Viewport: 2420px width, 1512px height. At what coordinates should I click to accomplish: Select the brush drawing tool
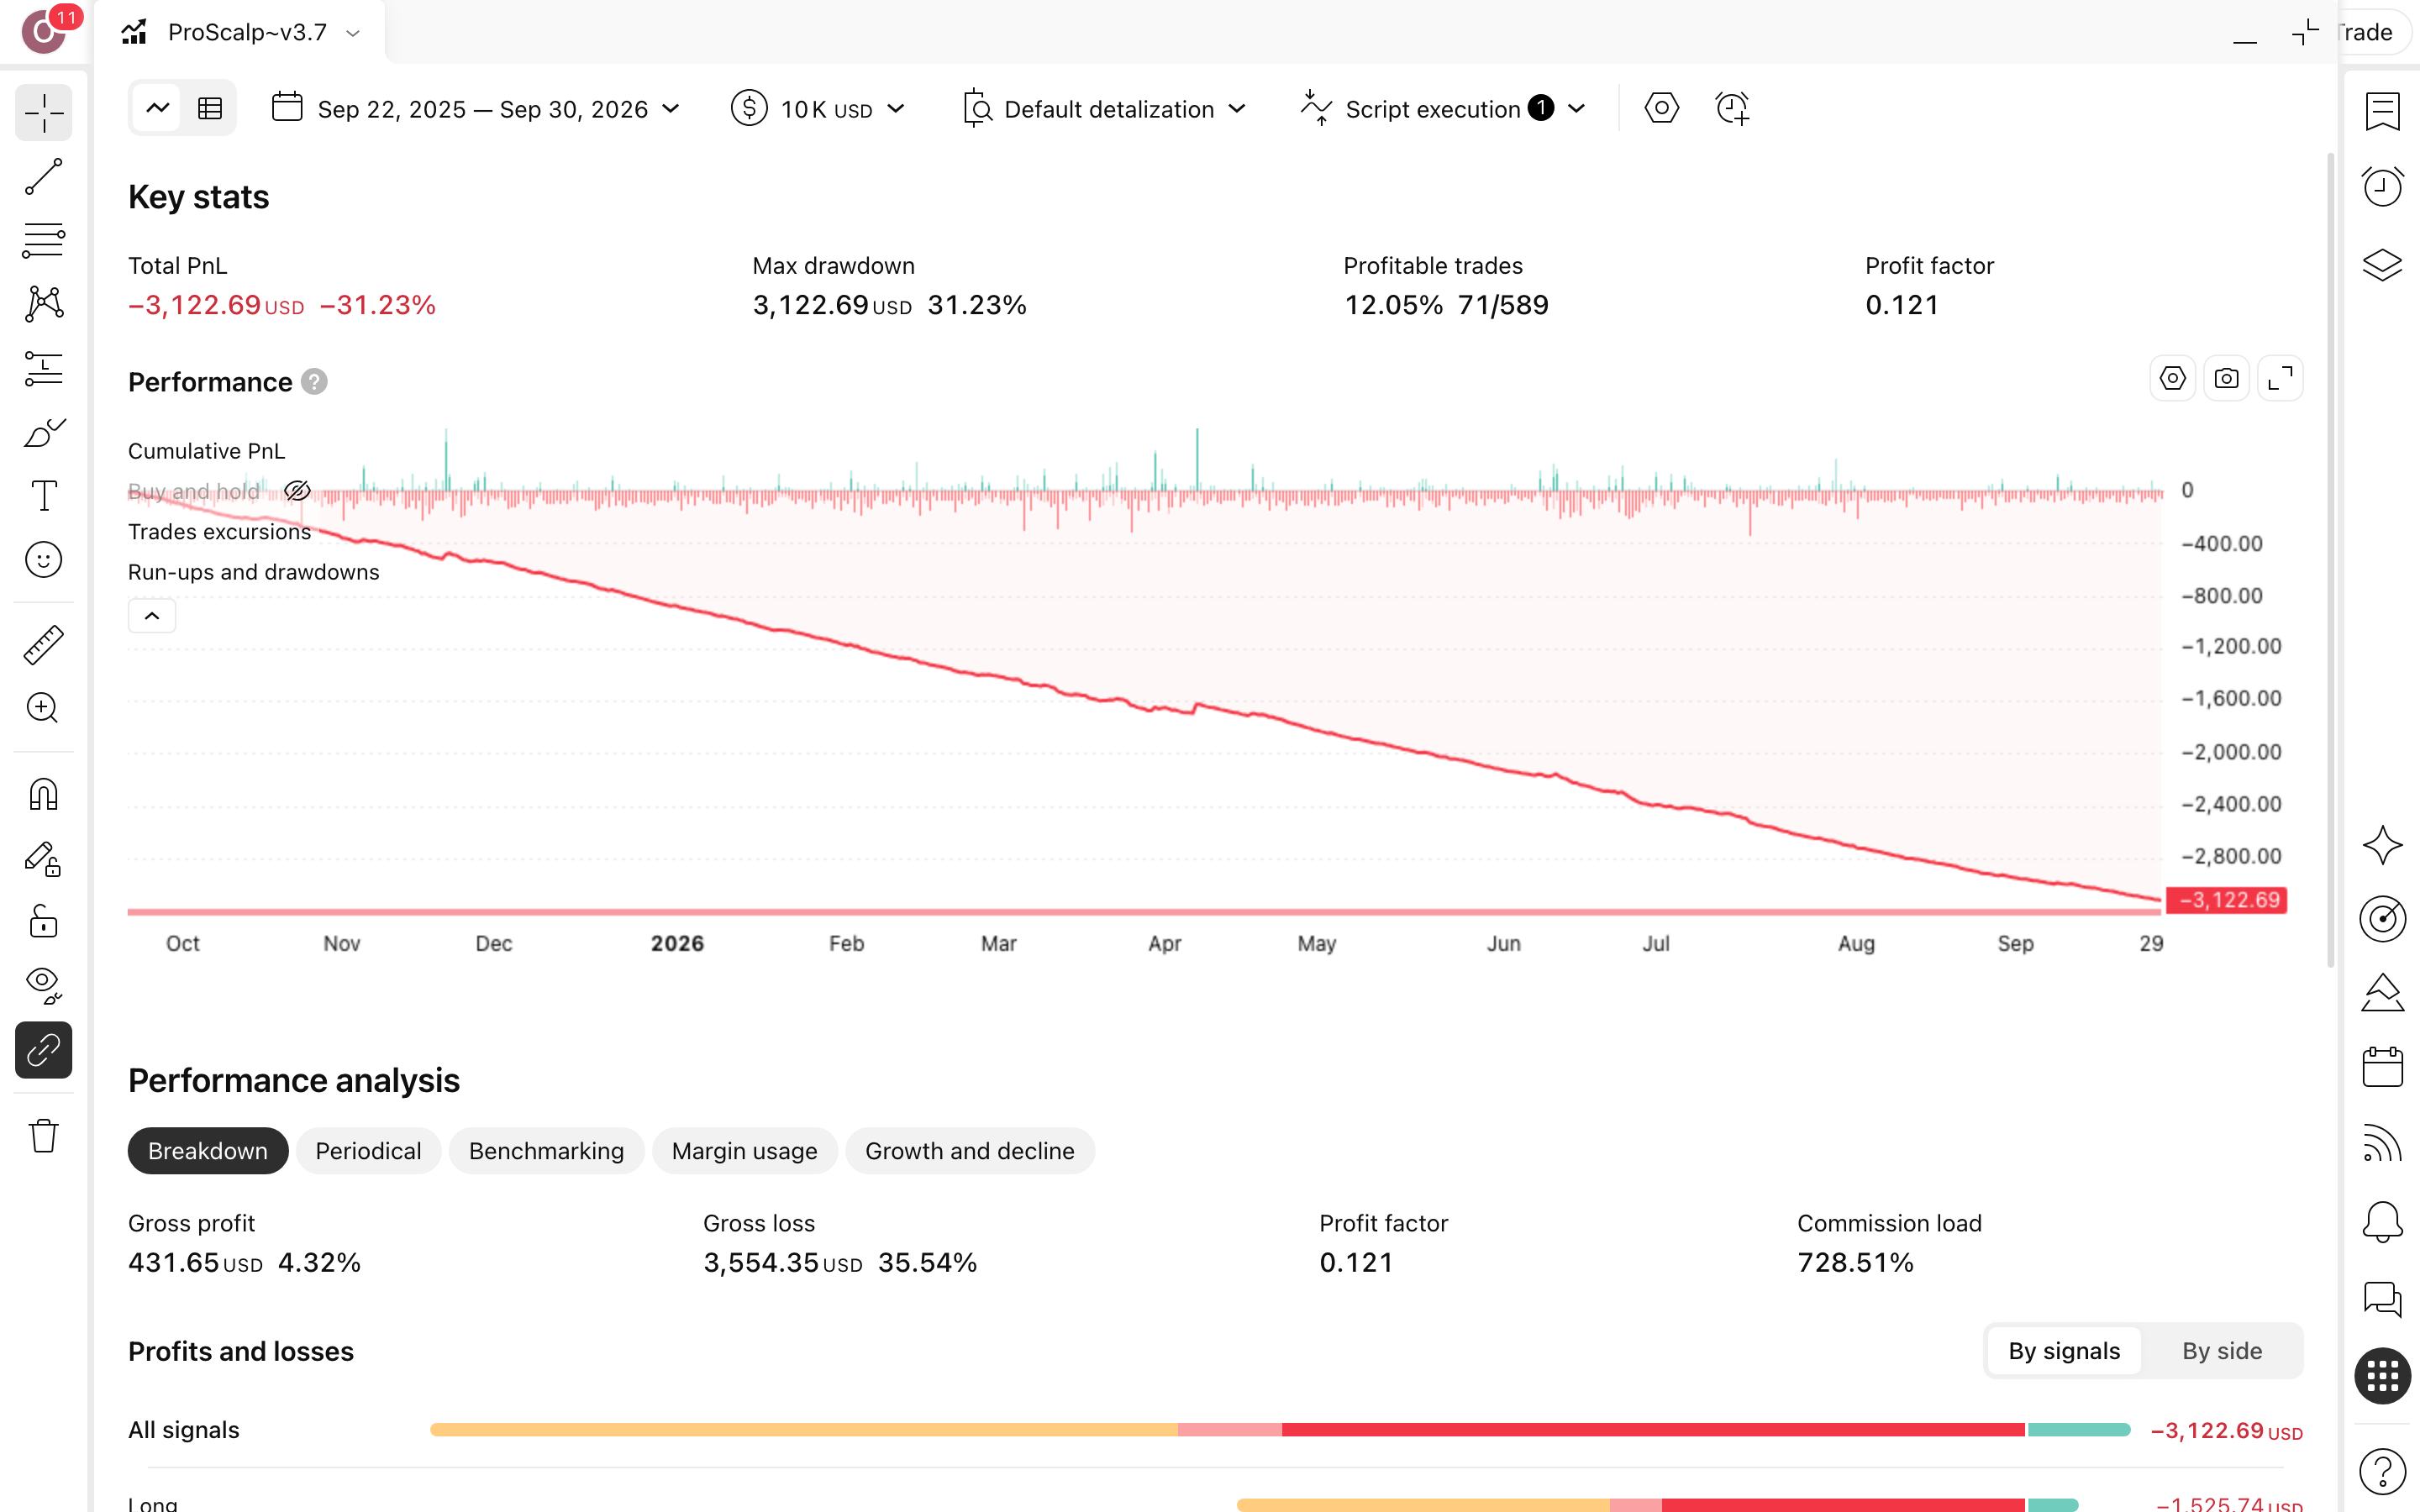click(x=44, y=432)
